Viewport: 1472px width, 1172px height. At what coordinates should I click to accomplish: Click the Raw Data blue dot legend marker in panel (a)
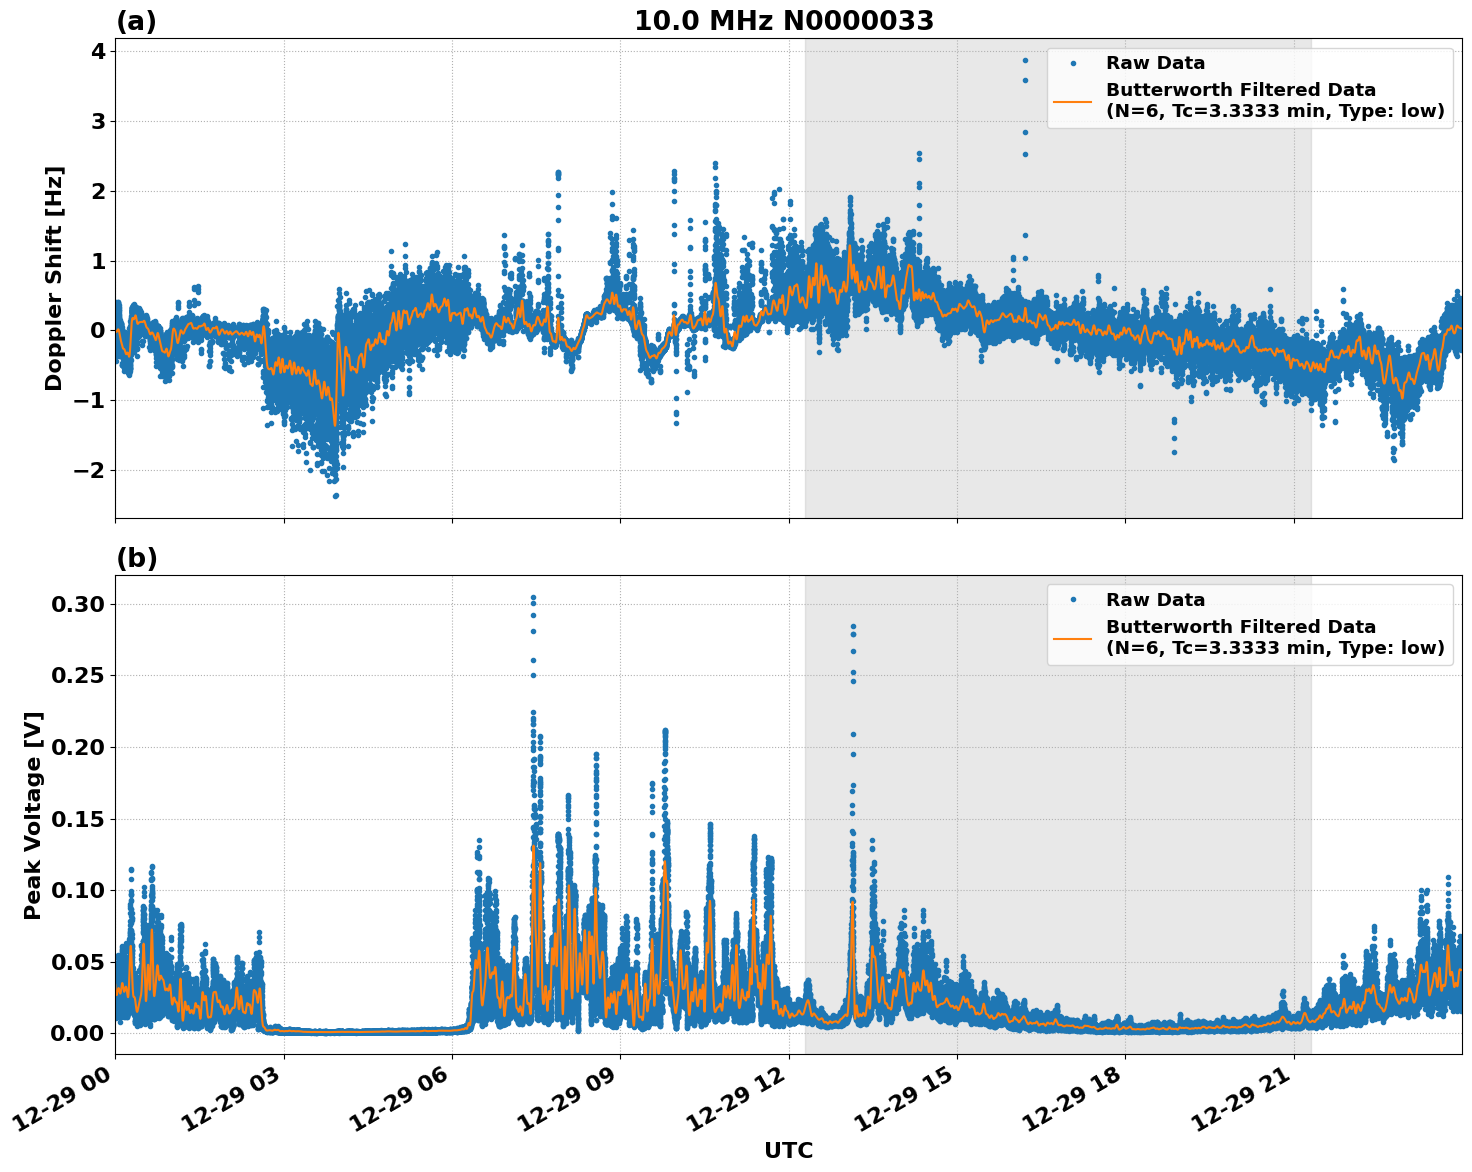coord(1073,63)
